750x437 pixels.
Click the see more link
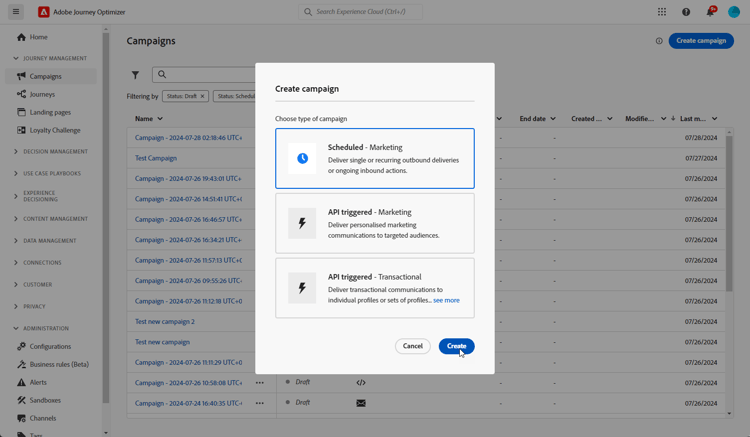pyautogui.click(x=446, y=300)
